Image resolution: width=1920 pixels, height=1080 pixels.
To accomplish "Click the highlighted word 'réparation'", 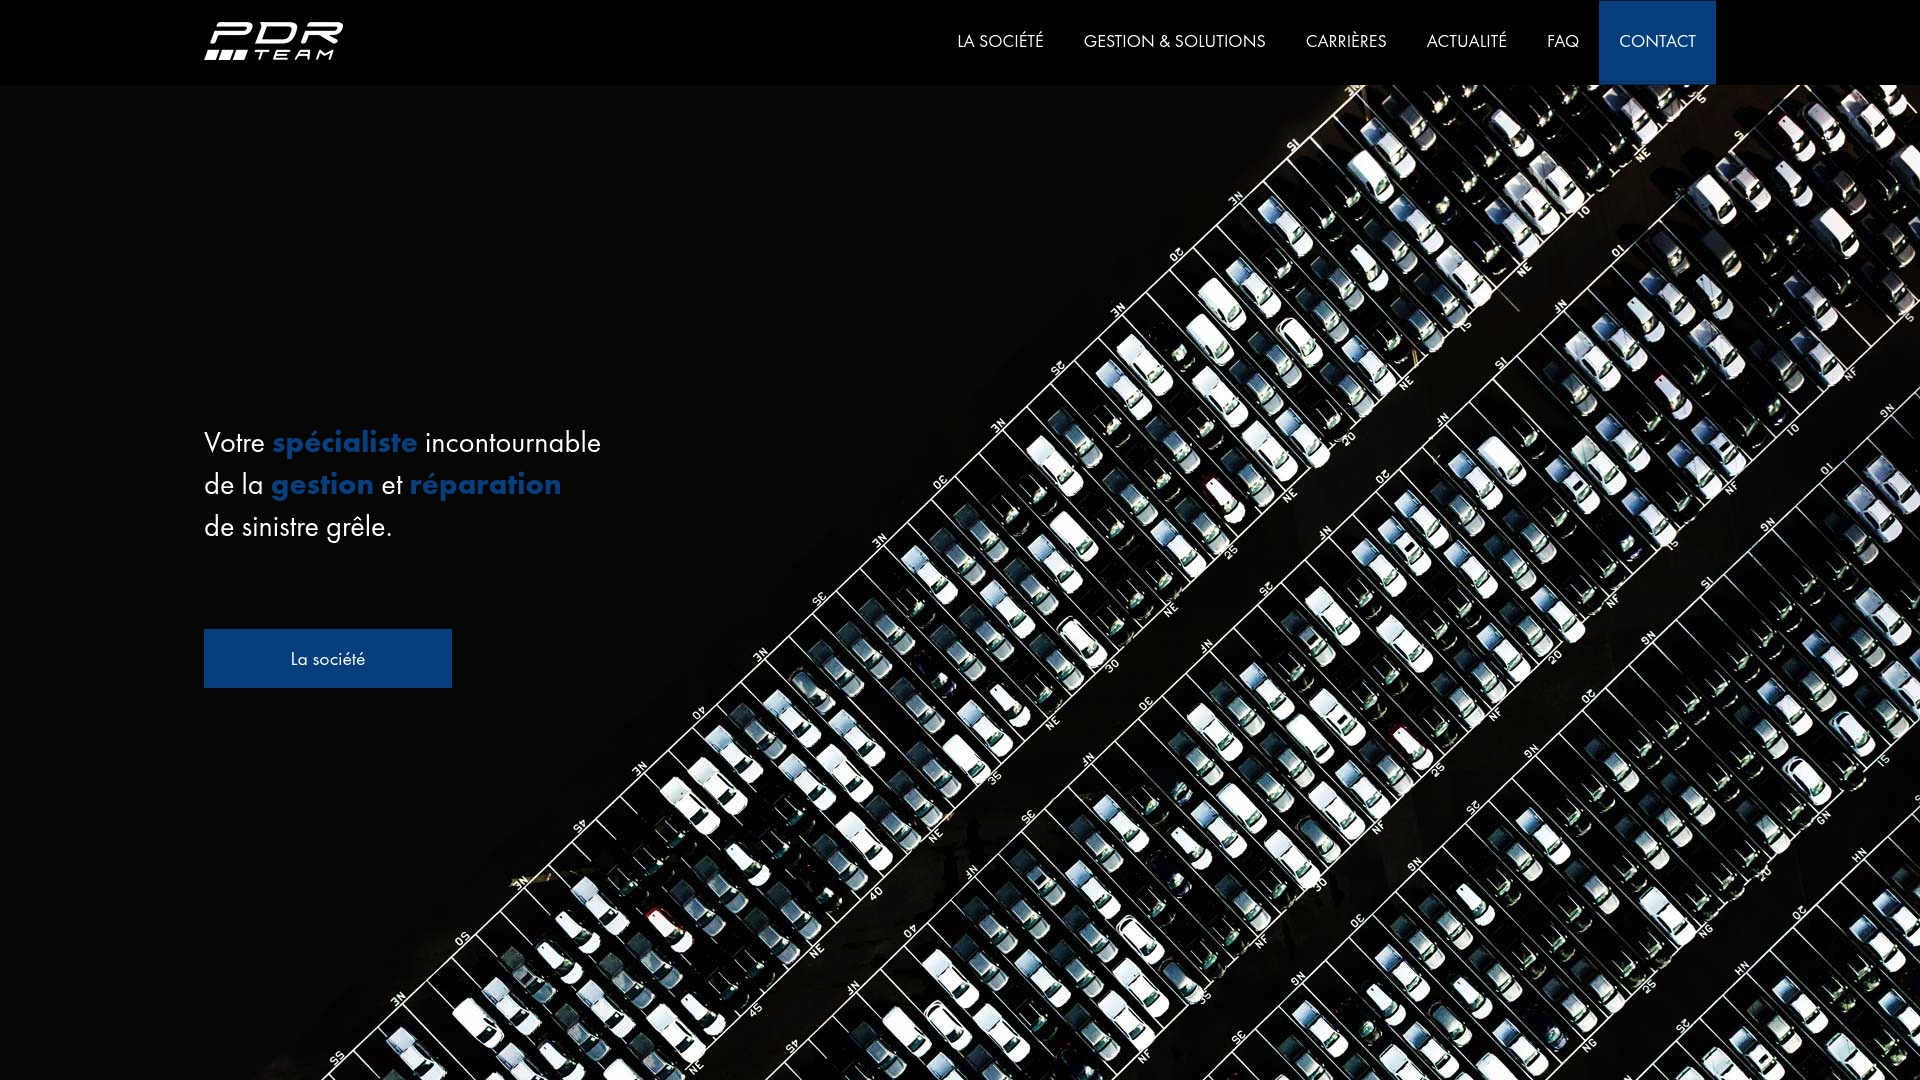I will click(x=485, y=485).
